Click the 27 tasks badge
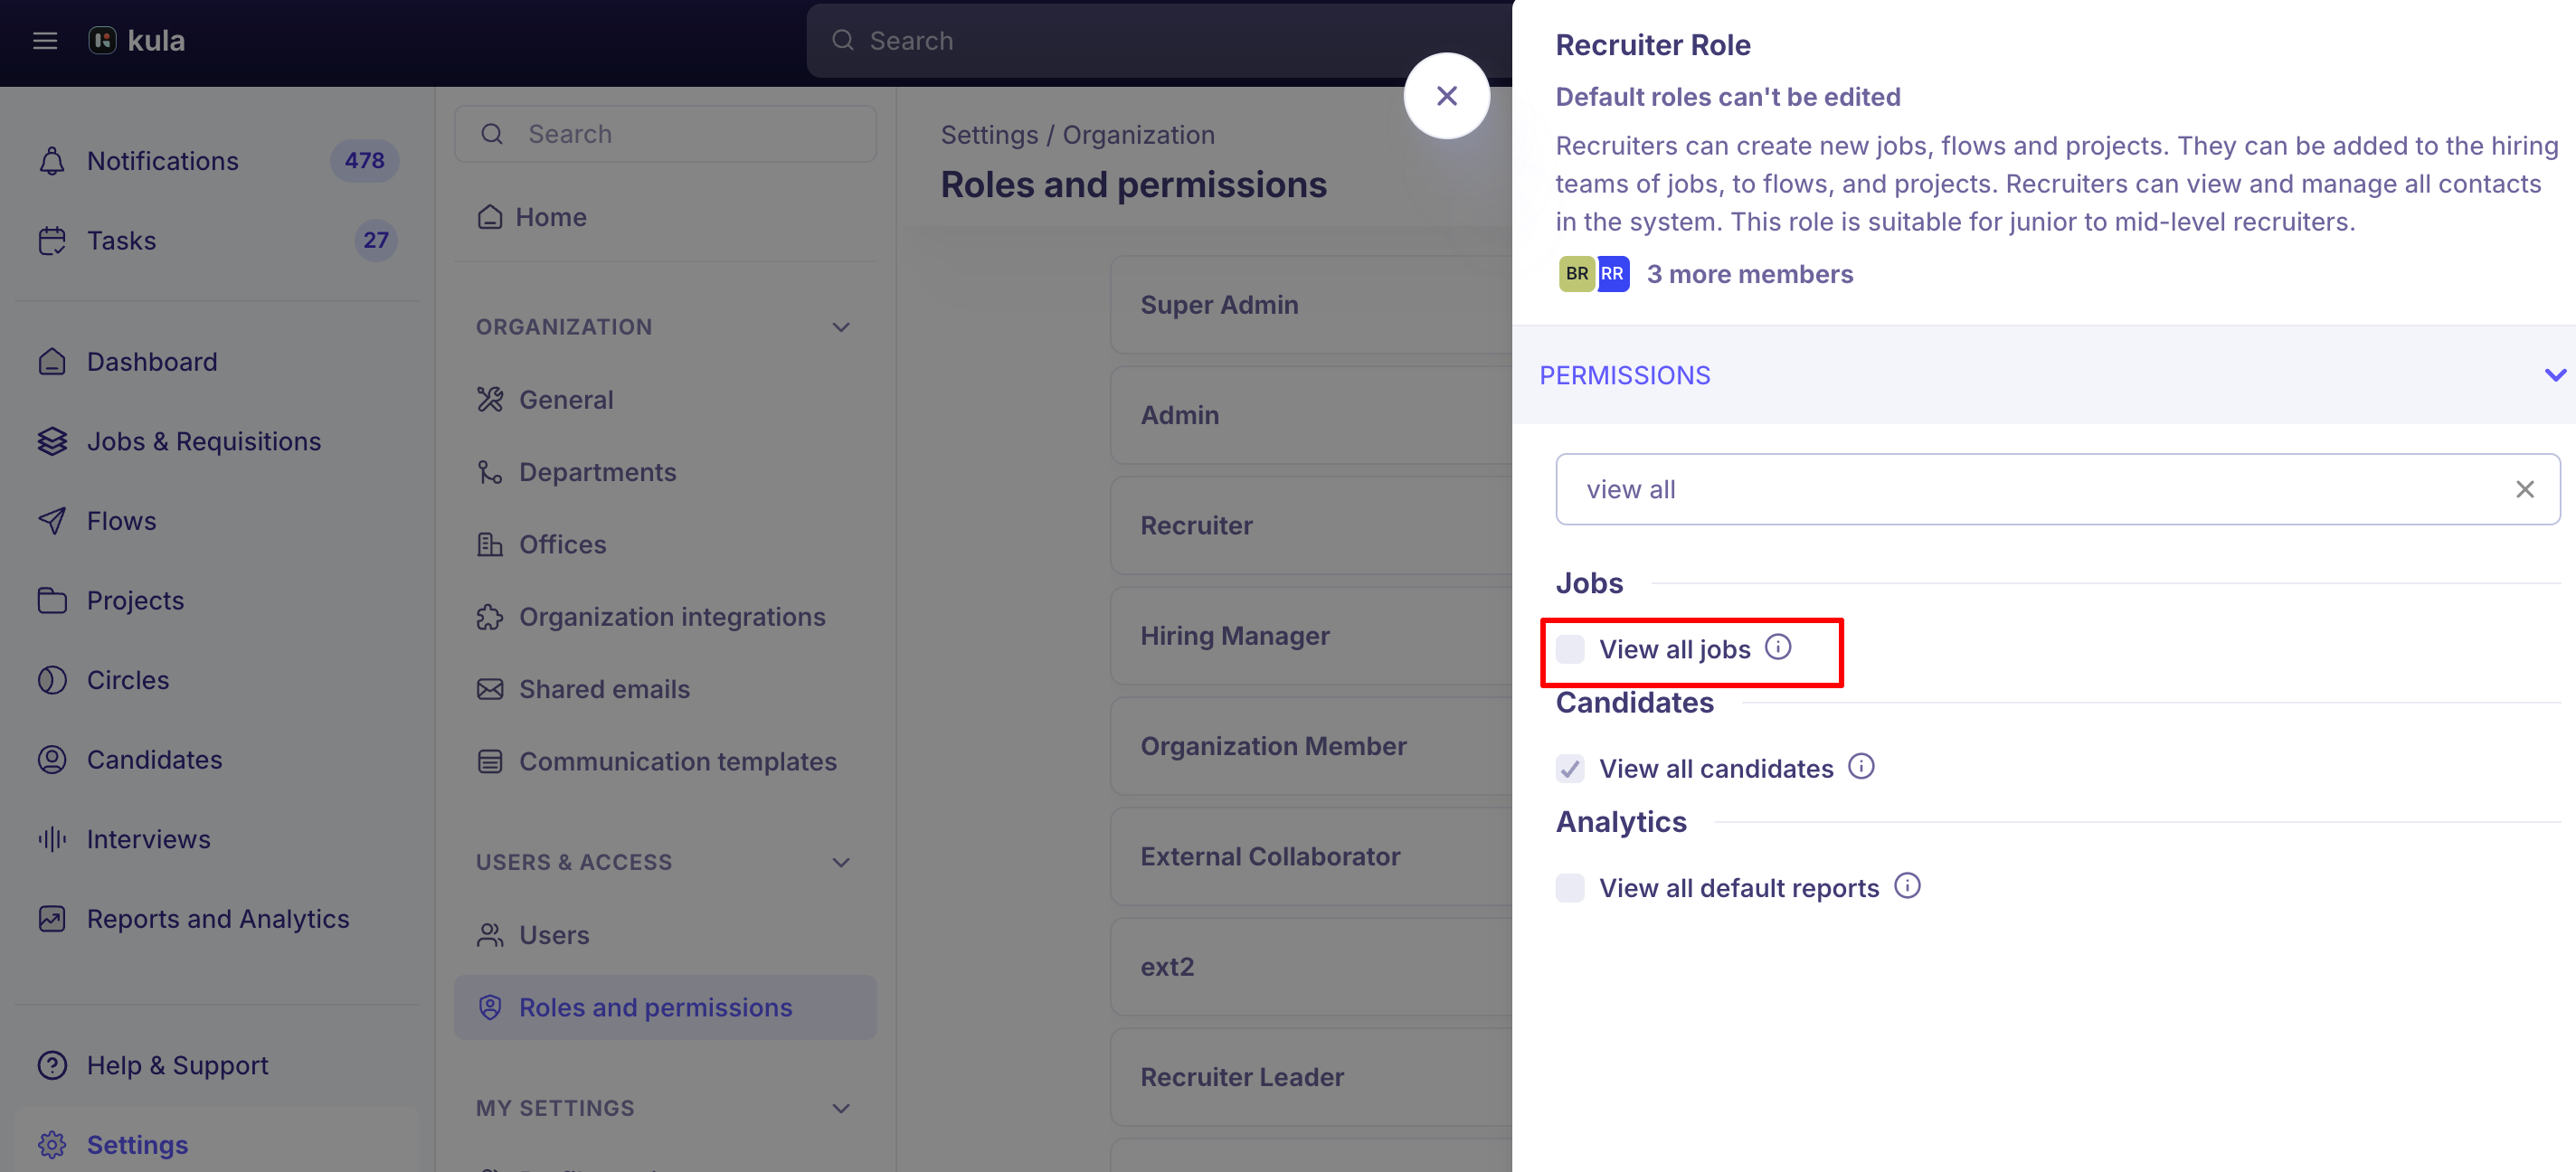Screen dimensions: 2576x1172 [x=376, y=241]
